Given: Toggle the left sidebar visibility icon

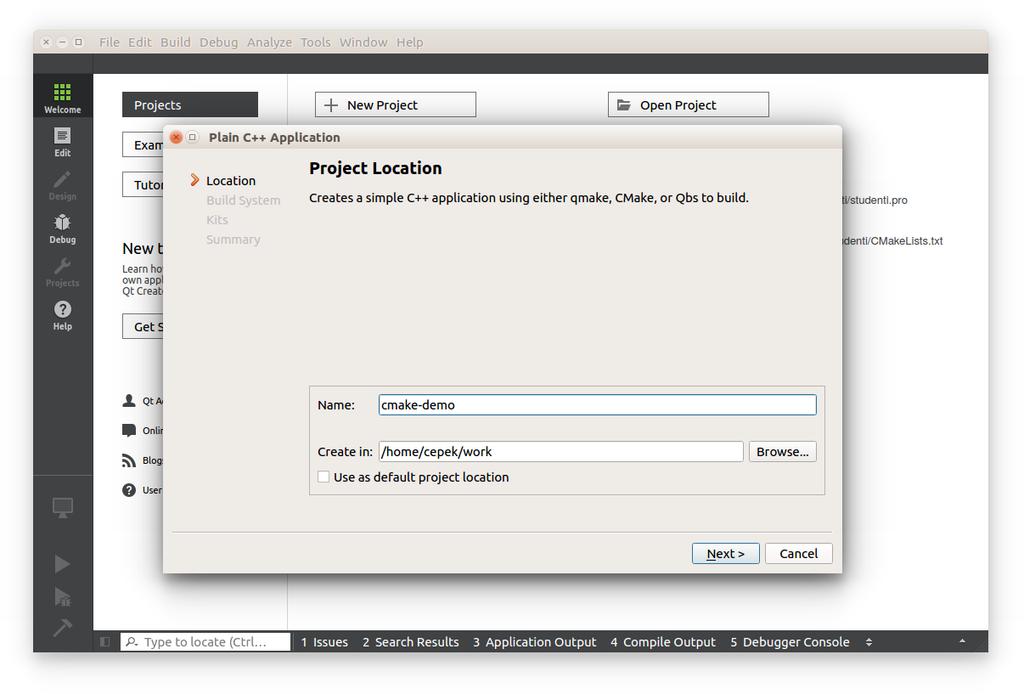Looking at the screenshot, I should point(104,642).
